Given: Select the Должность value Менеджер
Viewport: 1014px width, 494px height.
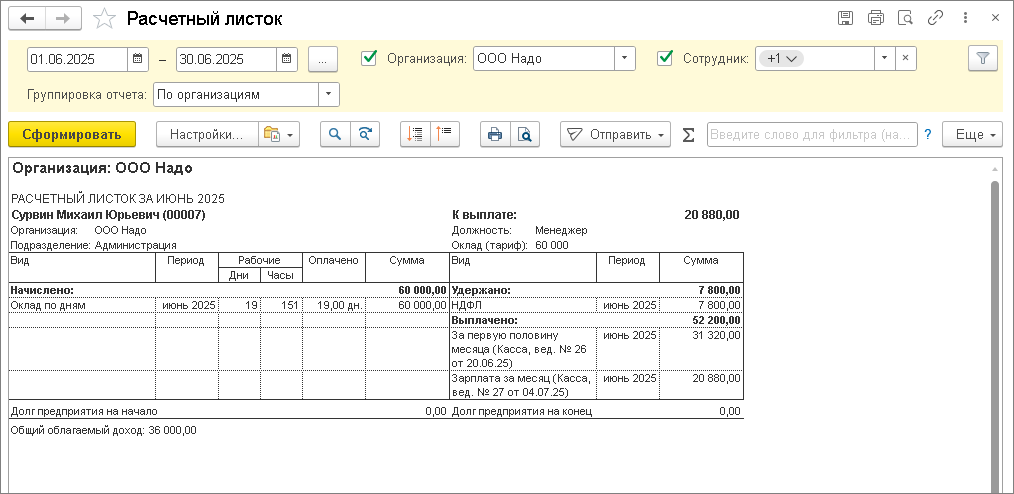Looking at the screenshot, I should pos(561,230).
